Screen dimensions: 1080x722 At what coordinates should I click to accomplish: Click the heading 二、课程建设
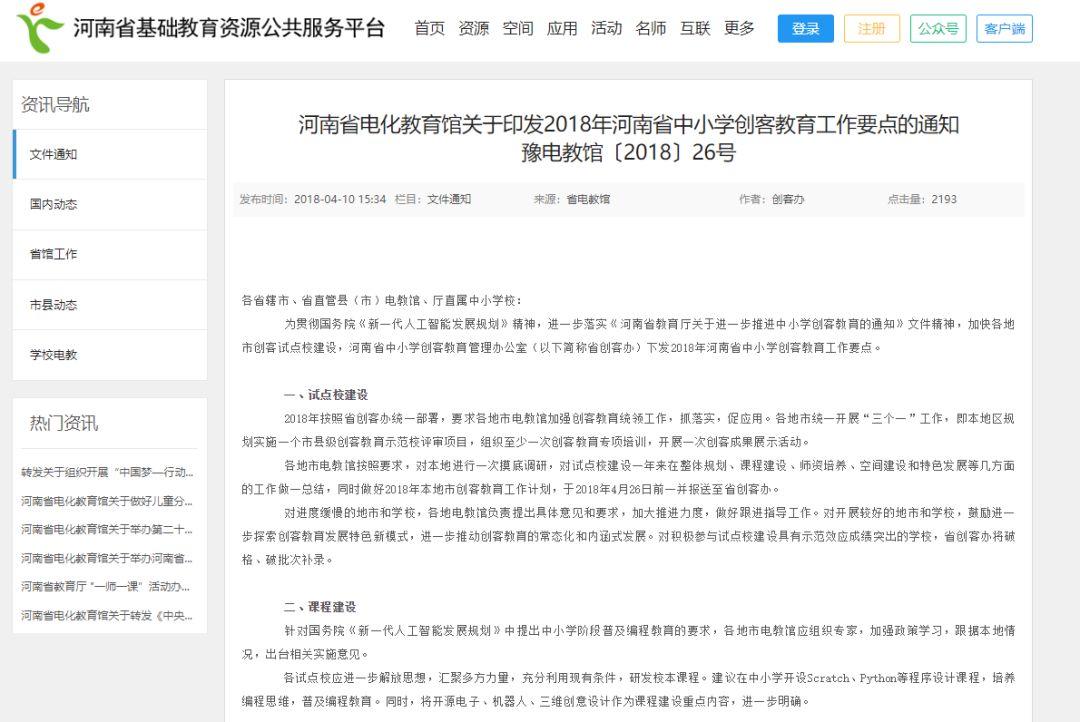[320, 607]
